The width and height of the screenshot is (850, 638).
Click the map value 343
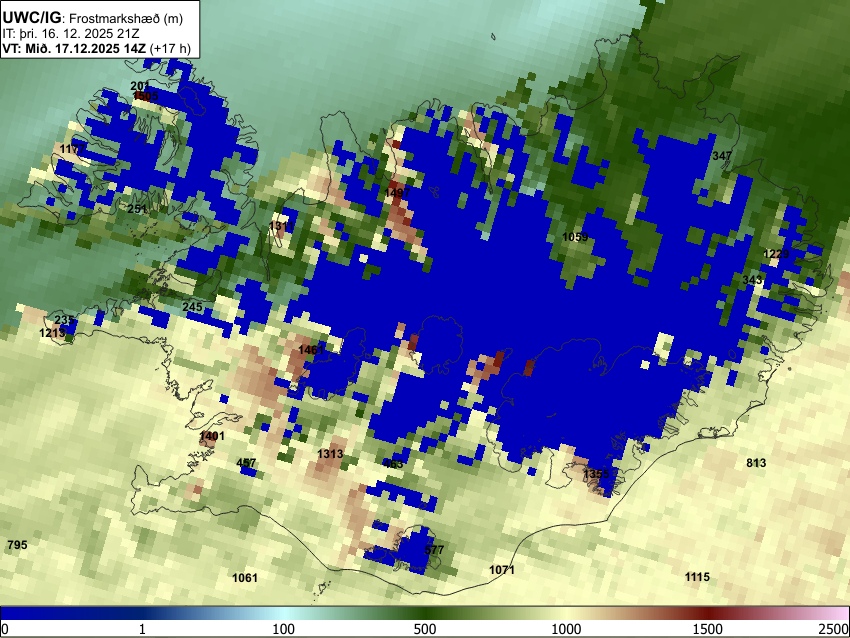pyautogui.click(x=752, y=280)
